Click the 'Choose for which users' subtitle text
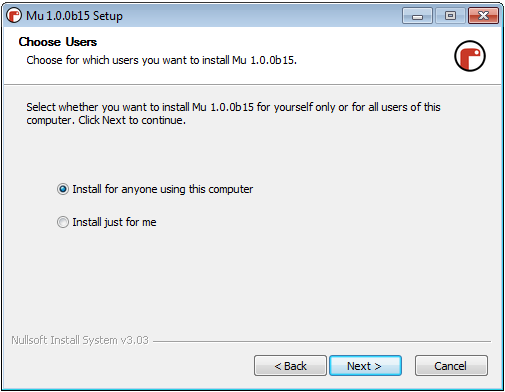 (x=161, y=60)
